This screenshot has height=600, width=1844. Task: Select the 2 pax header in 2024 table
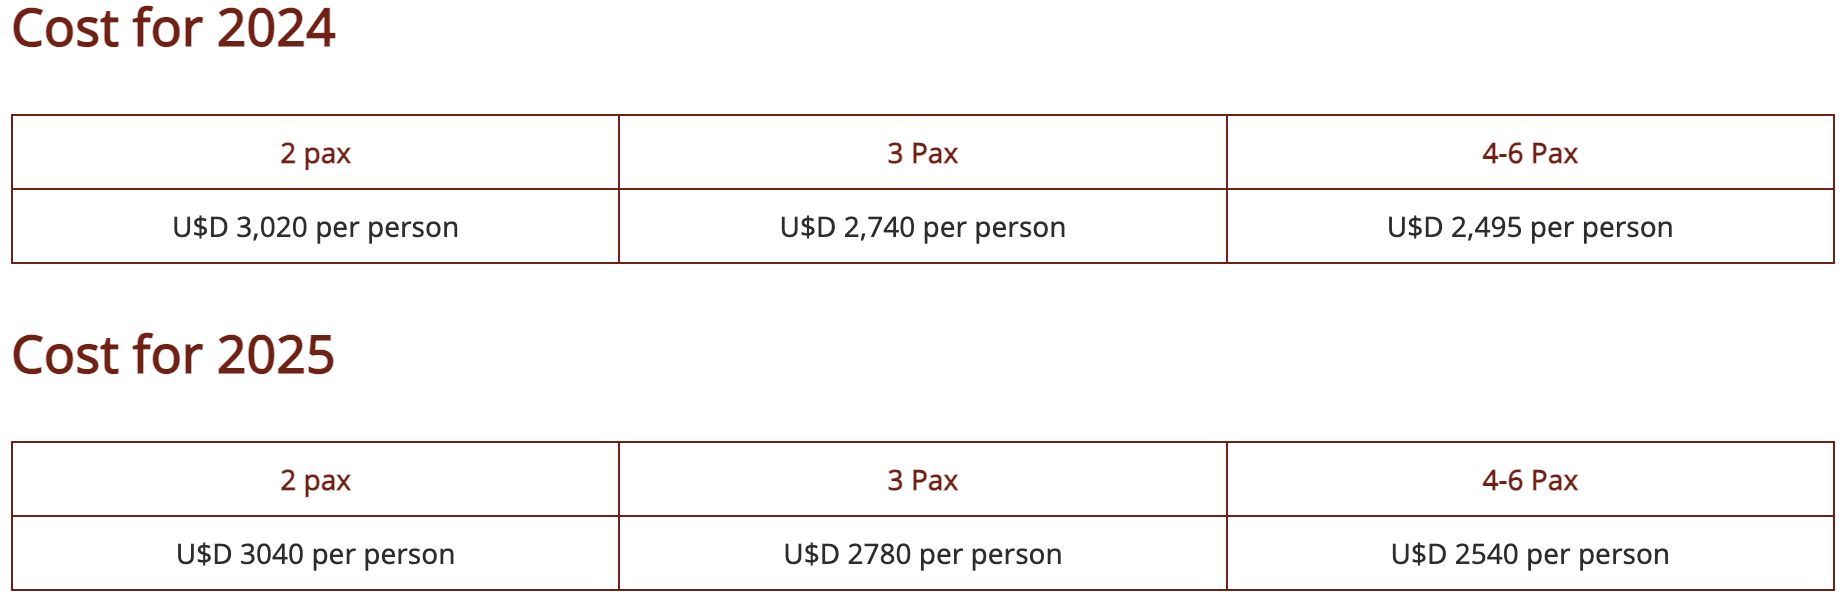[x=315, y=153]
